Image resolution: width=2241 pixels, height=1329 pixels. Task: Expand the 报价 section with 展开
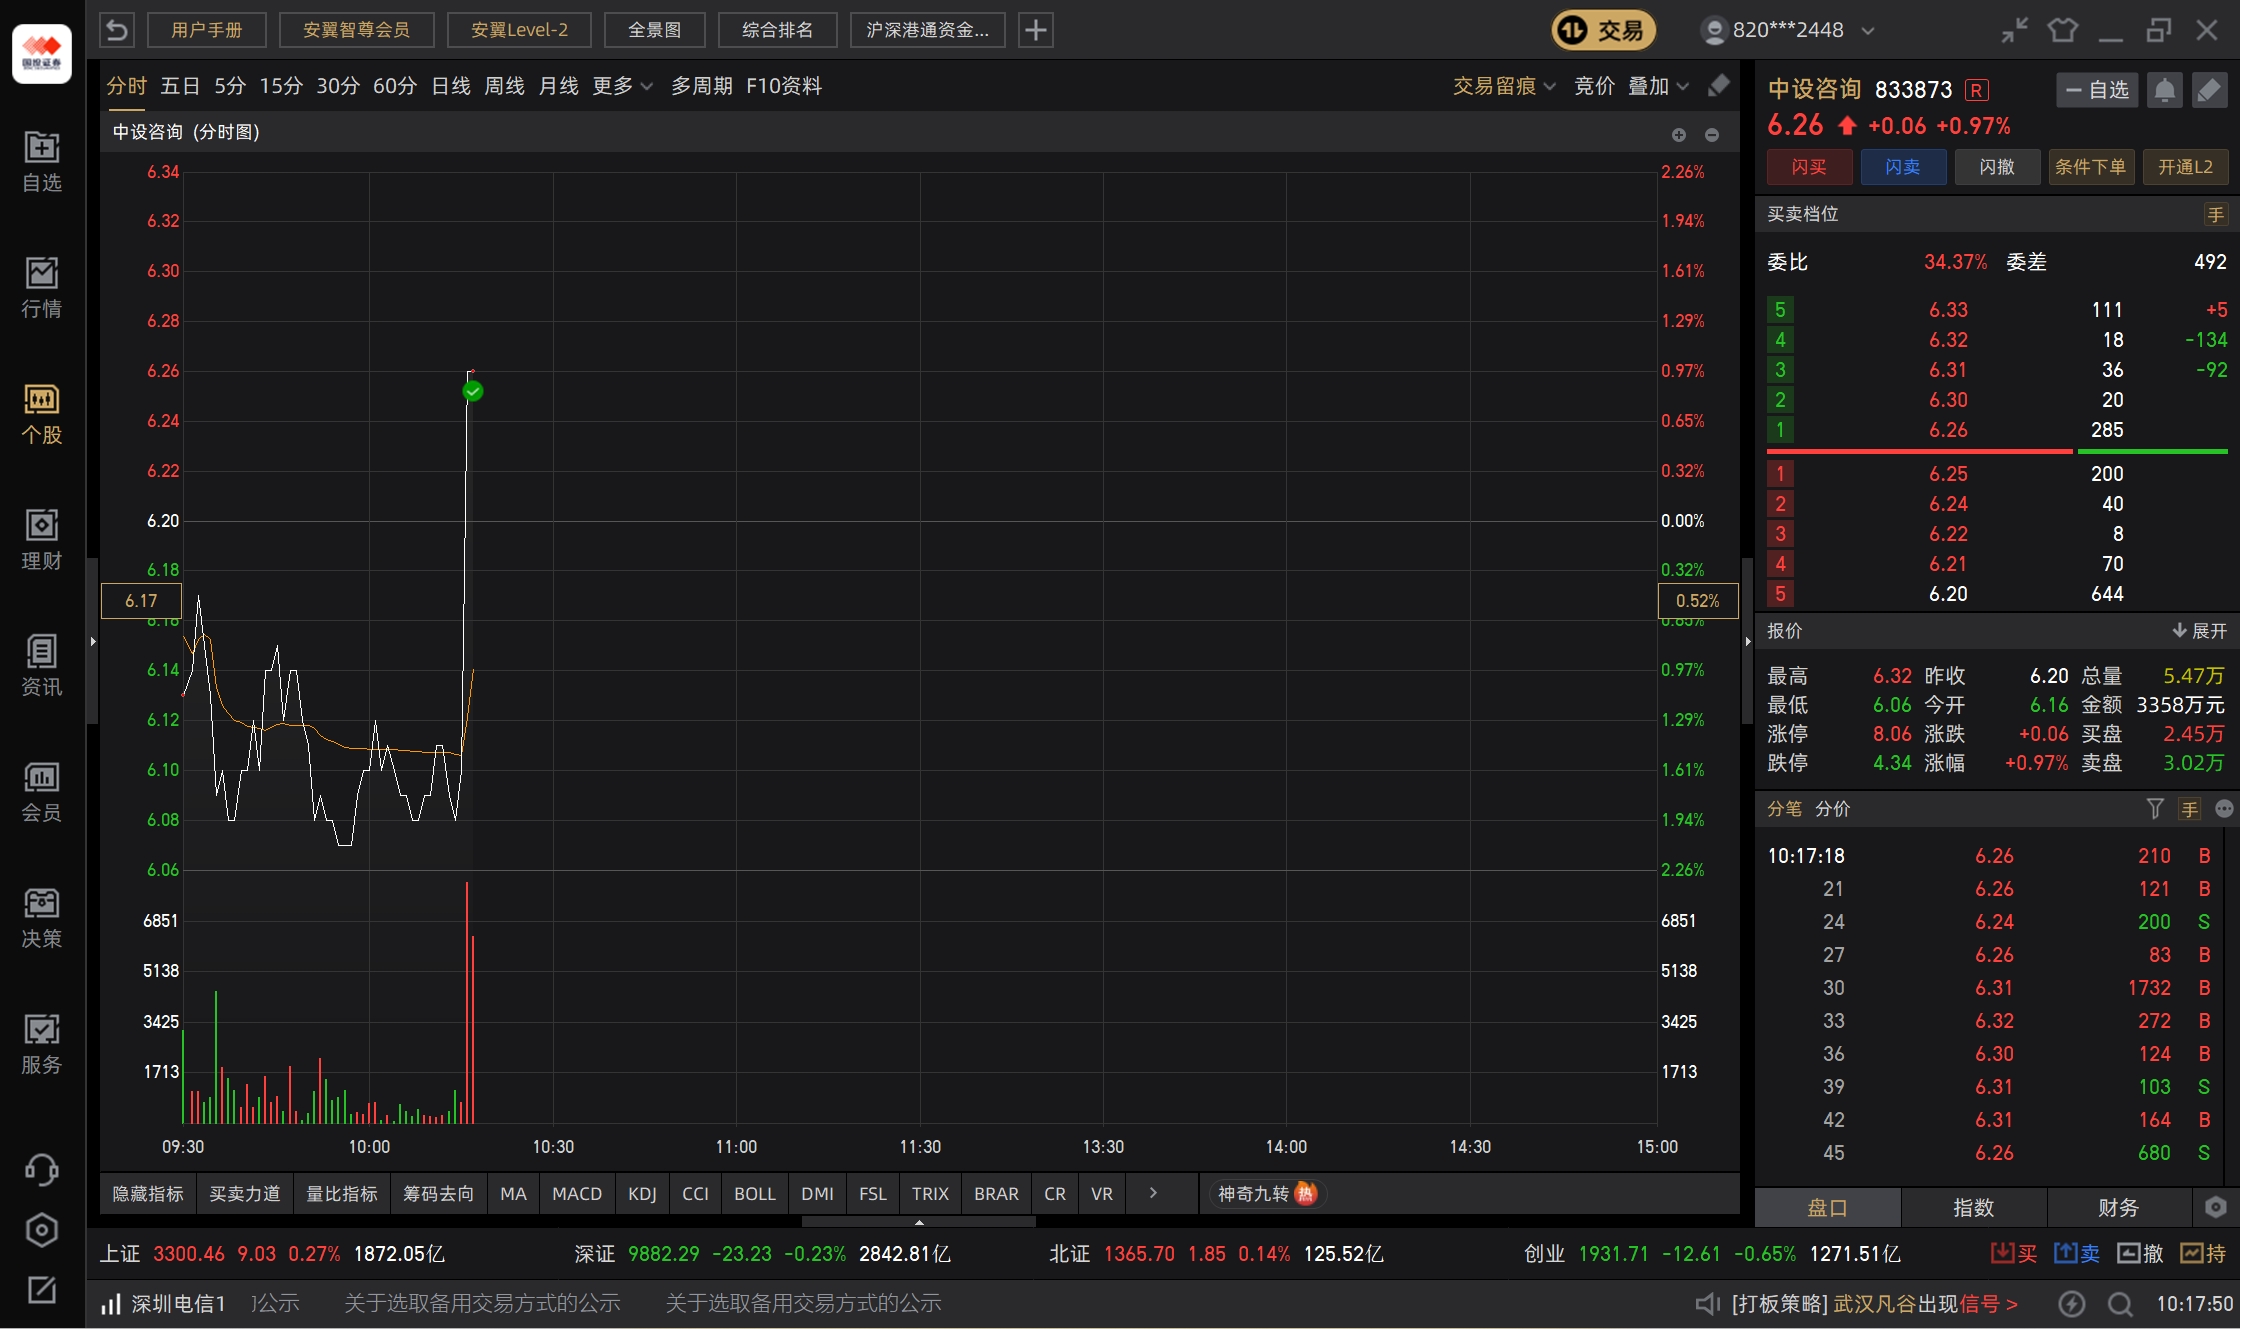coord(2199,631)
